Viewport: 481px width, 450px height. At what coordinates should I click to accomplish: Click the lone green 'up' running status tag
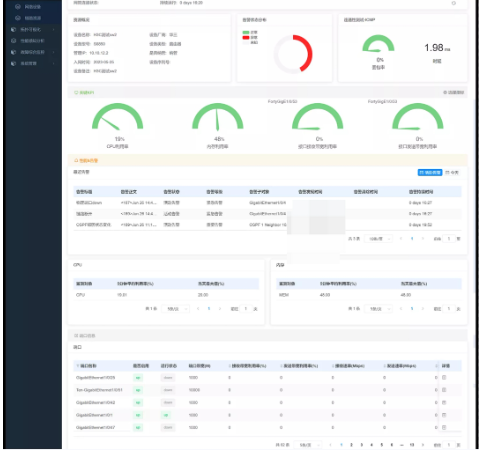click(166, 415)
